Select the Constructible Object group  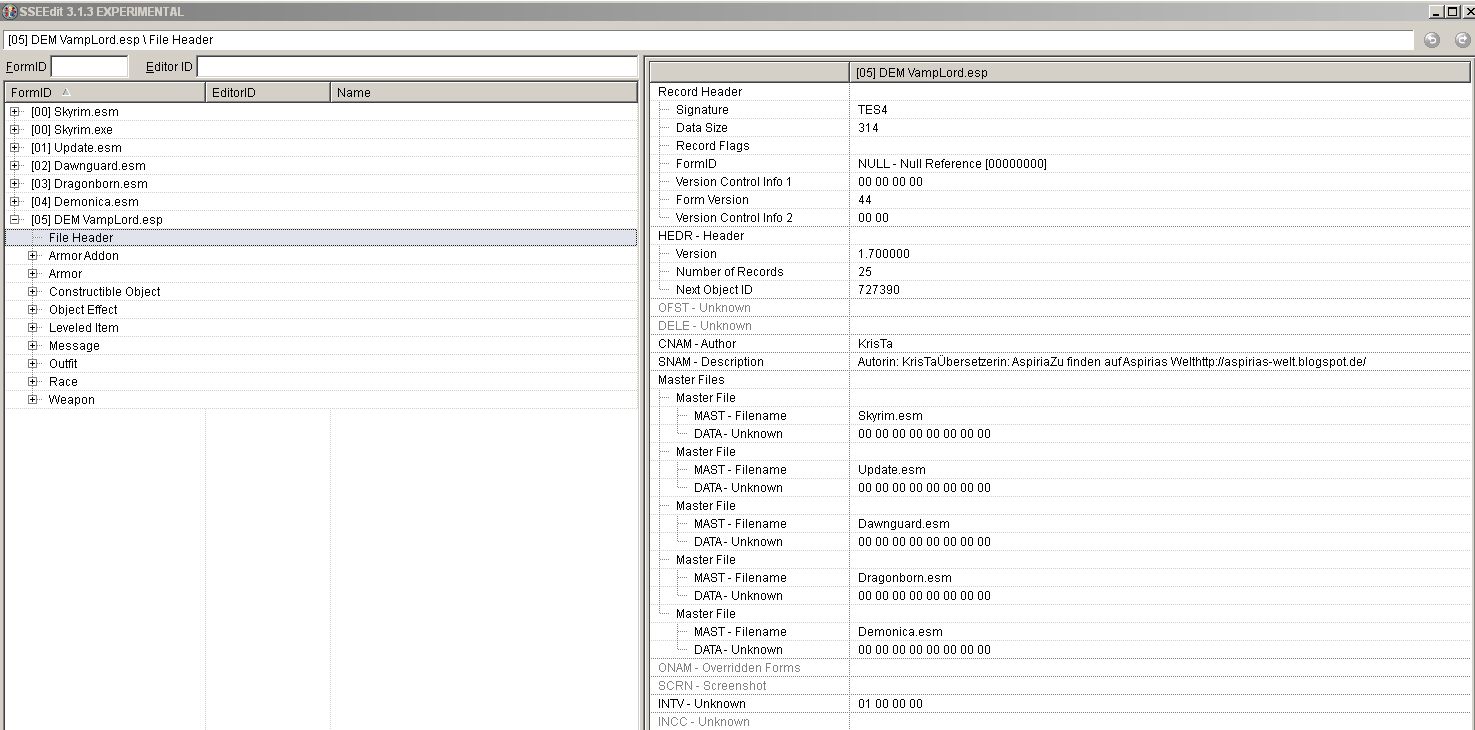point(104,292)
